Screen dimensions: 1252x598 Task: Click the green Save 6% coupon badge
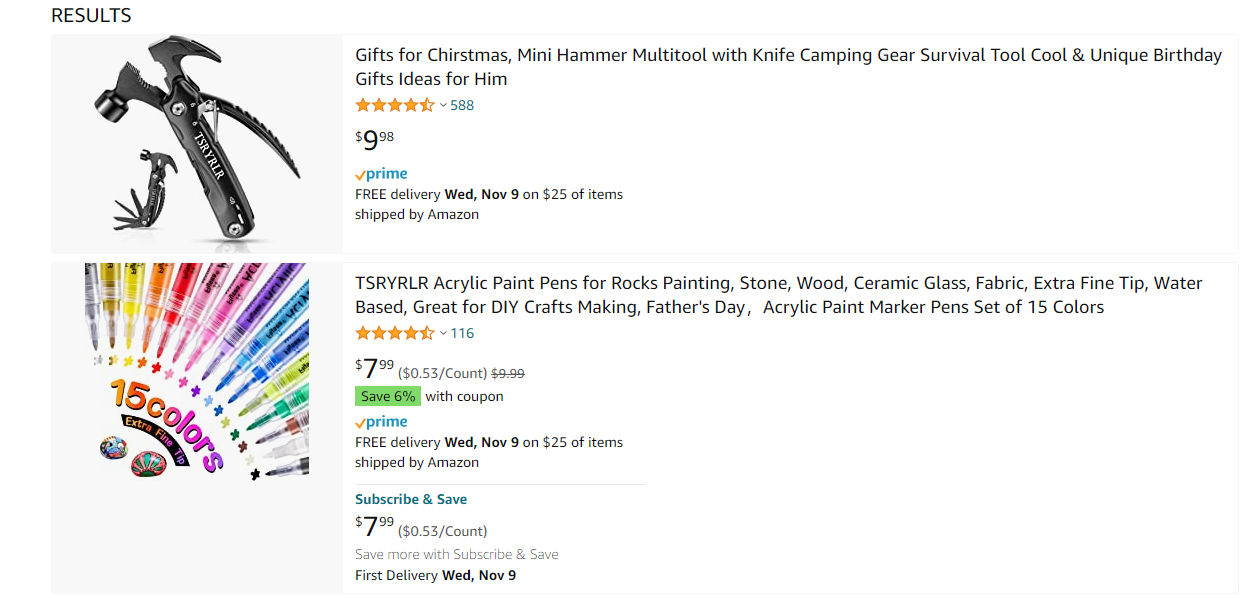(x=388, y=396)
